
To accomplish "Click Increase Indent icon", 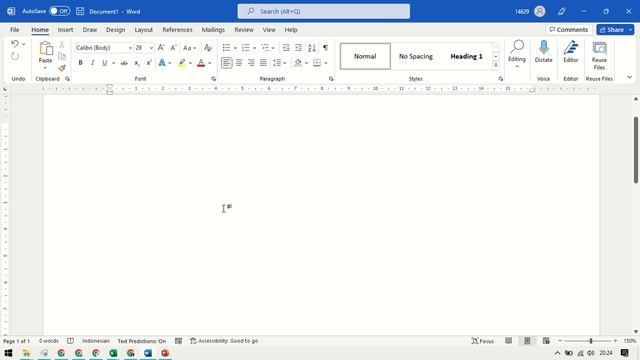I will (x=298, y=48).
